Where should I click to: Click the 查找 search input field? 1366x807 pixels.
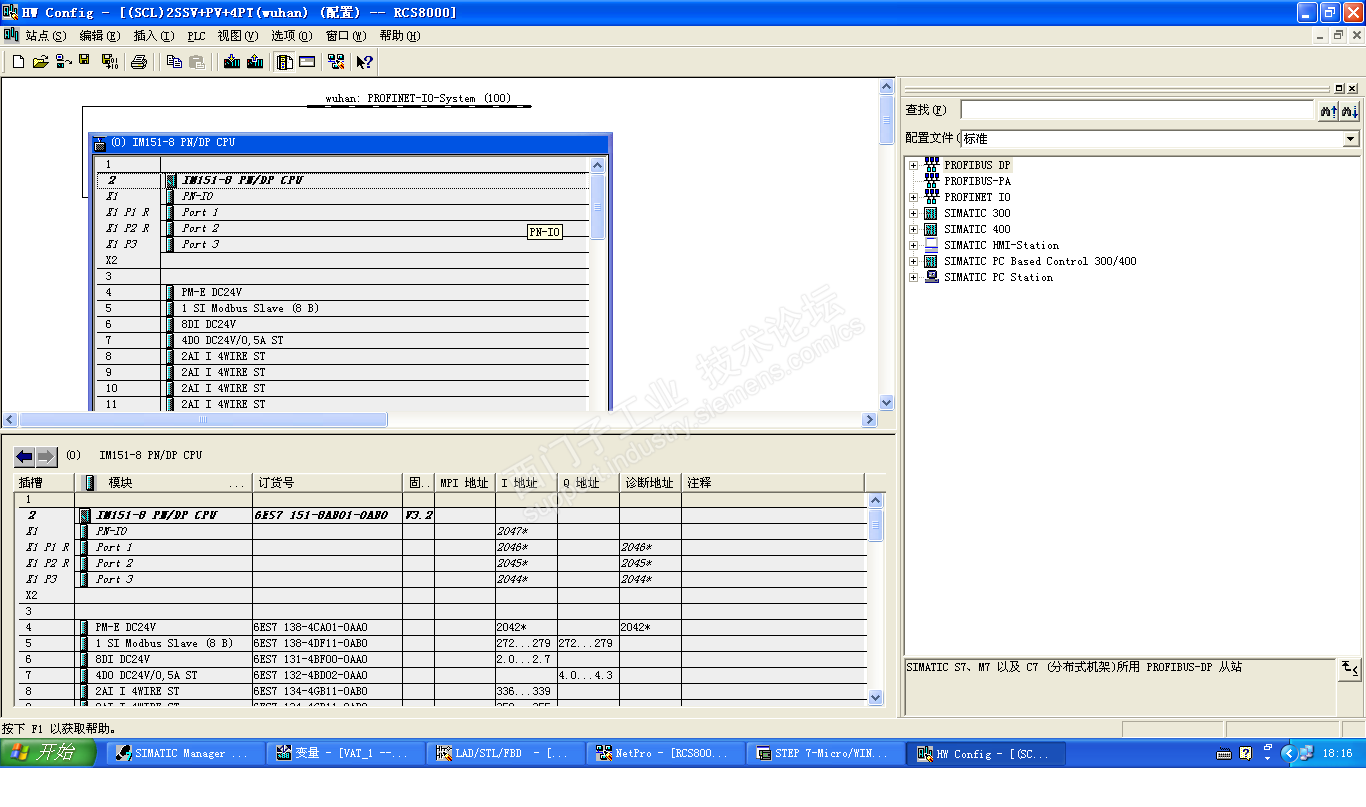point(1137,110)
